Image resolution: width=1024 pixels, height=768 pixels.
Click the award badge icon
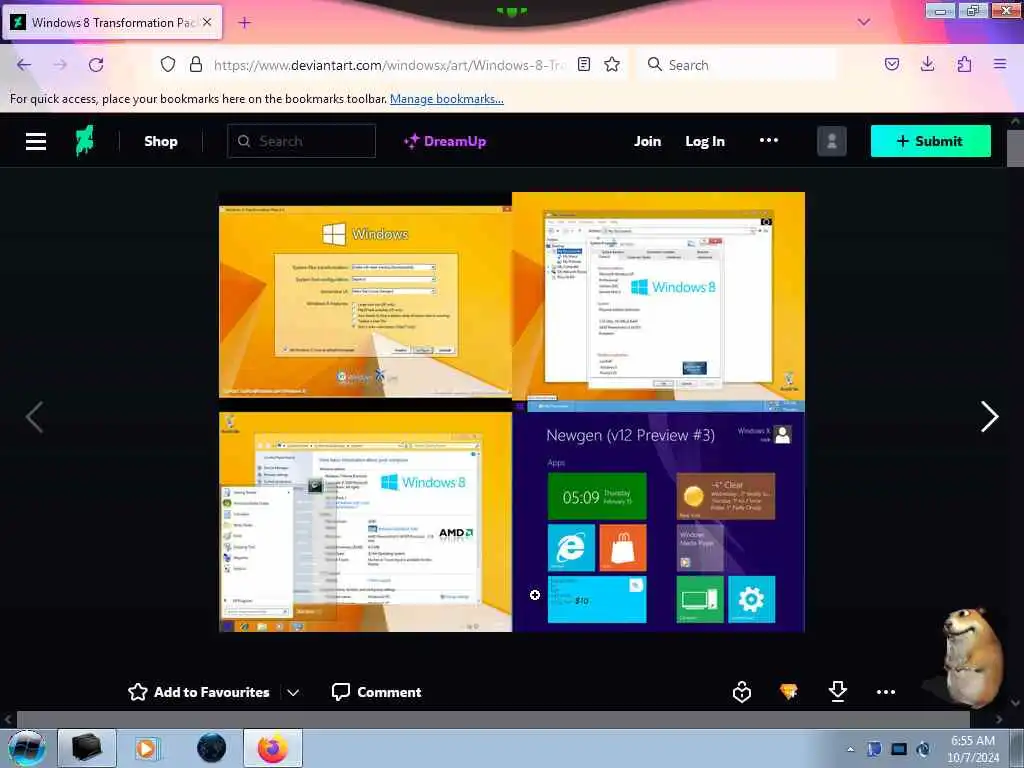point(742,692)
